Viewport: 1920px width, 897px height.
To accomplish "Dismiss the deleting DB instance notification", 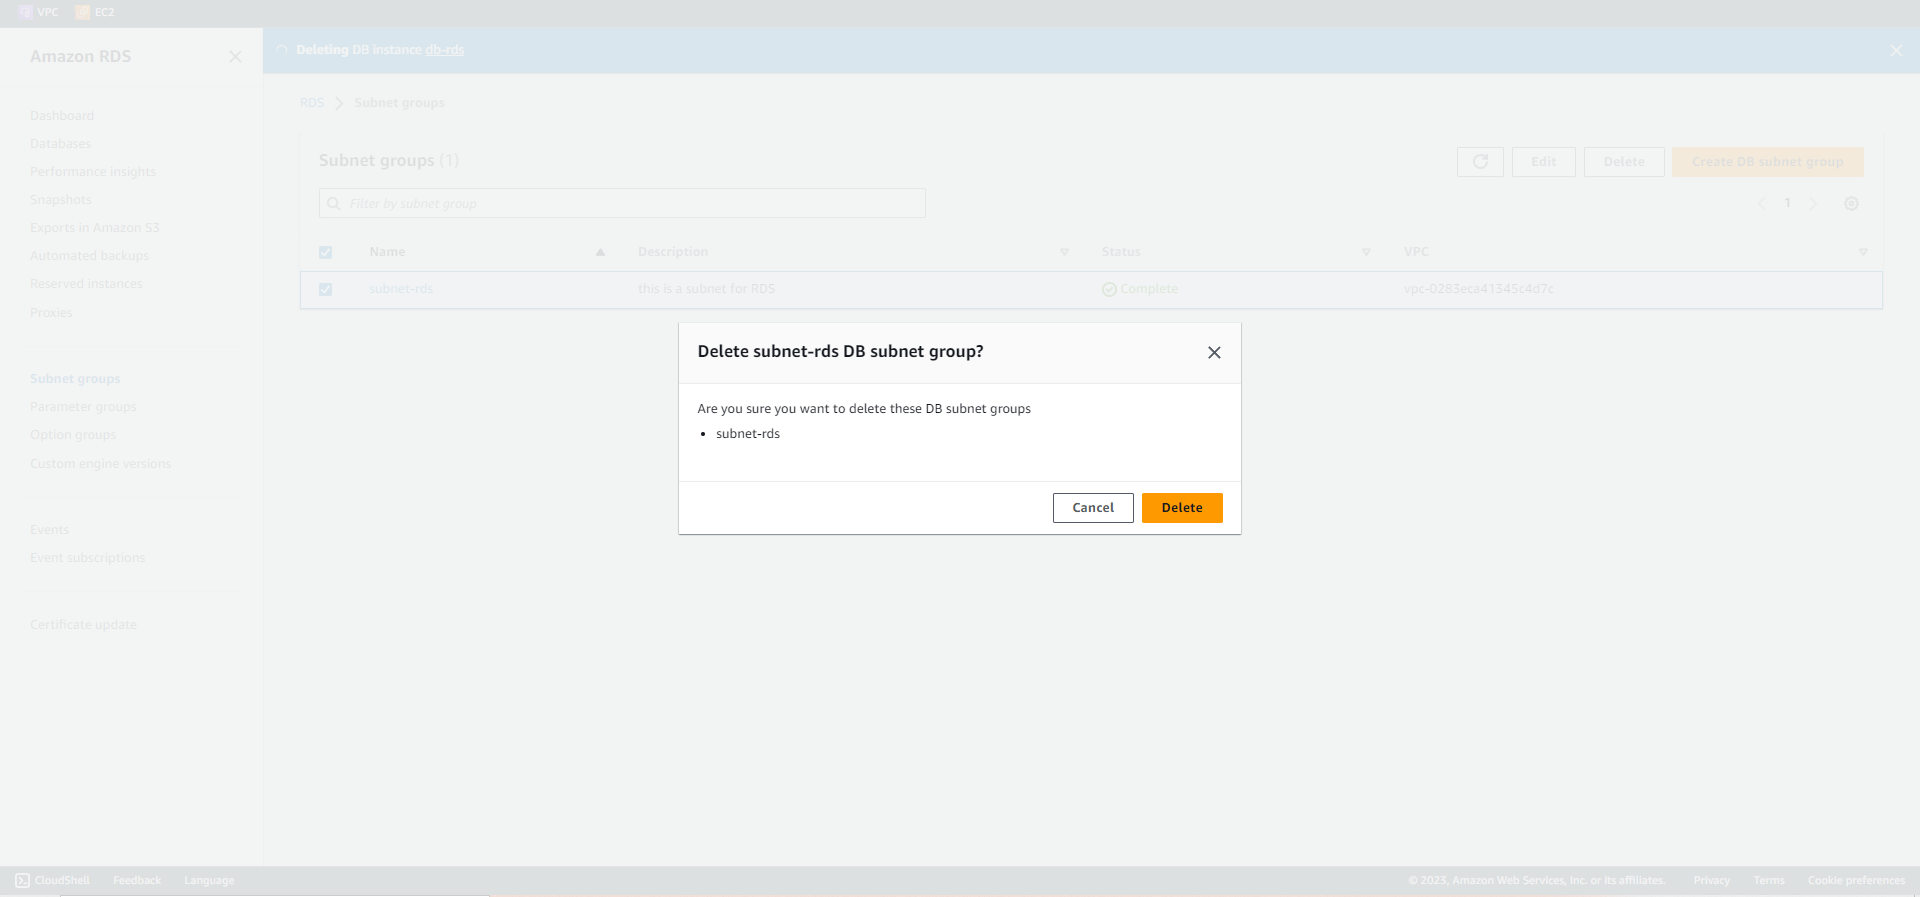I will click(1896, 50).
